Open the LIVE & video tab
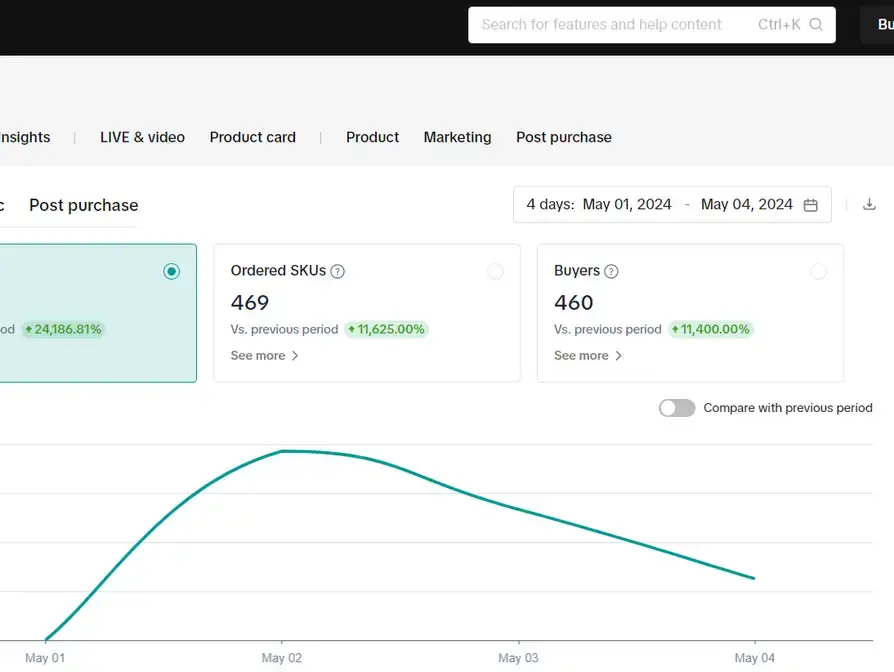This screenshot has width=894, height=672. click(142, 137)
